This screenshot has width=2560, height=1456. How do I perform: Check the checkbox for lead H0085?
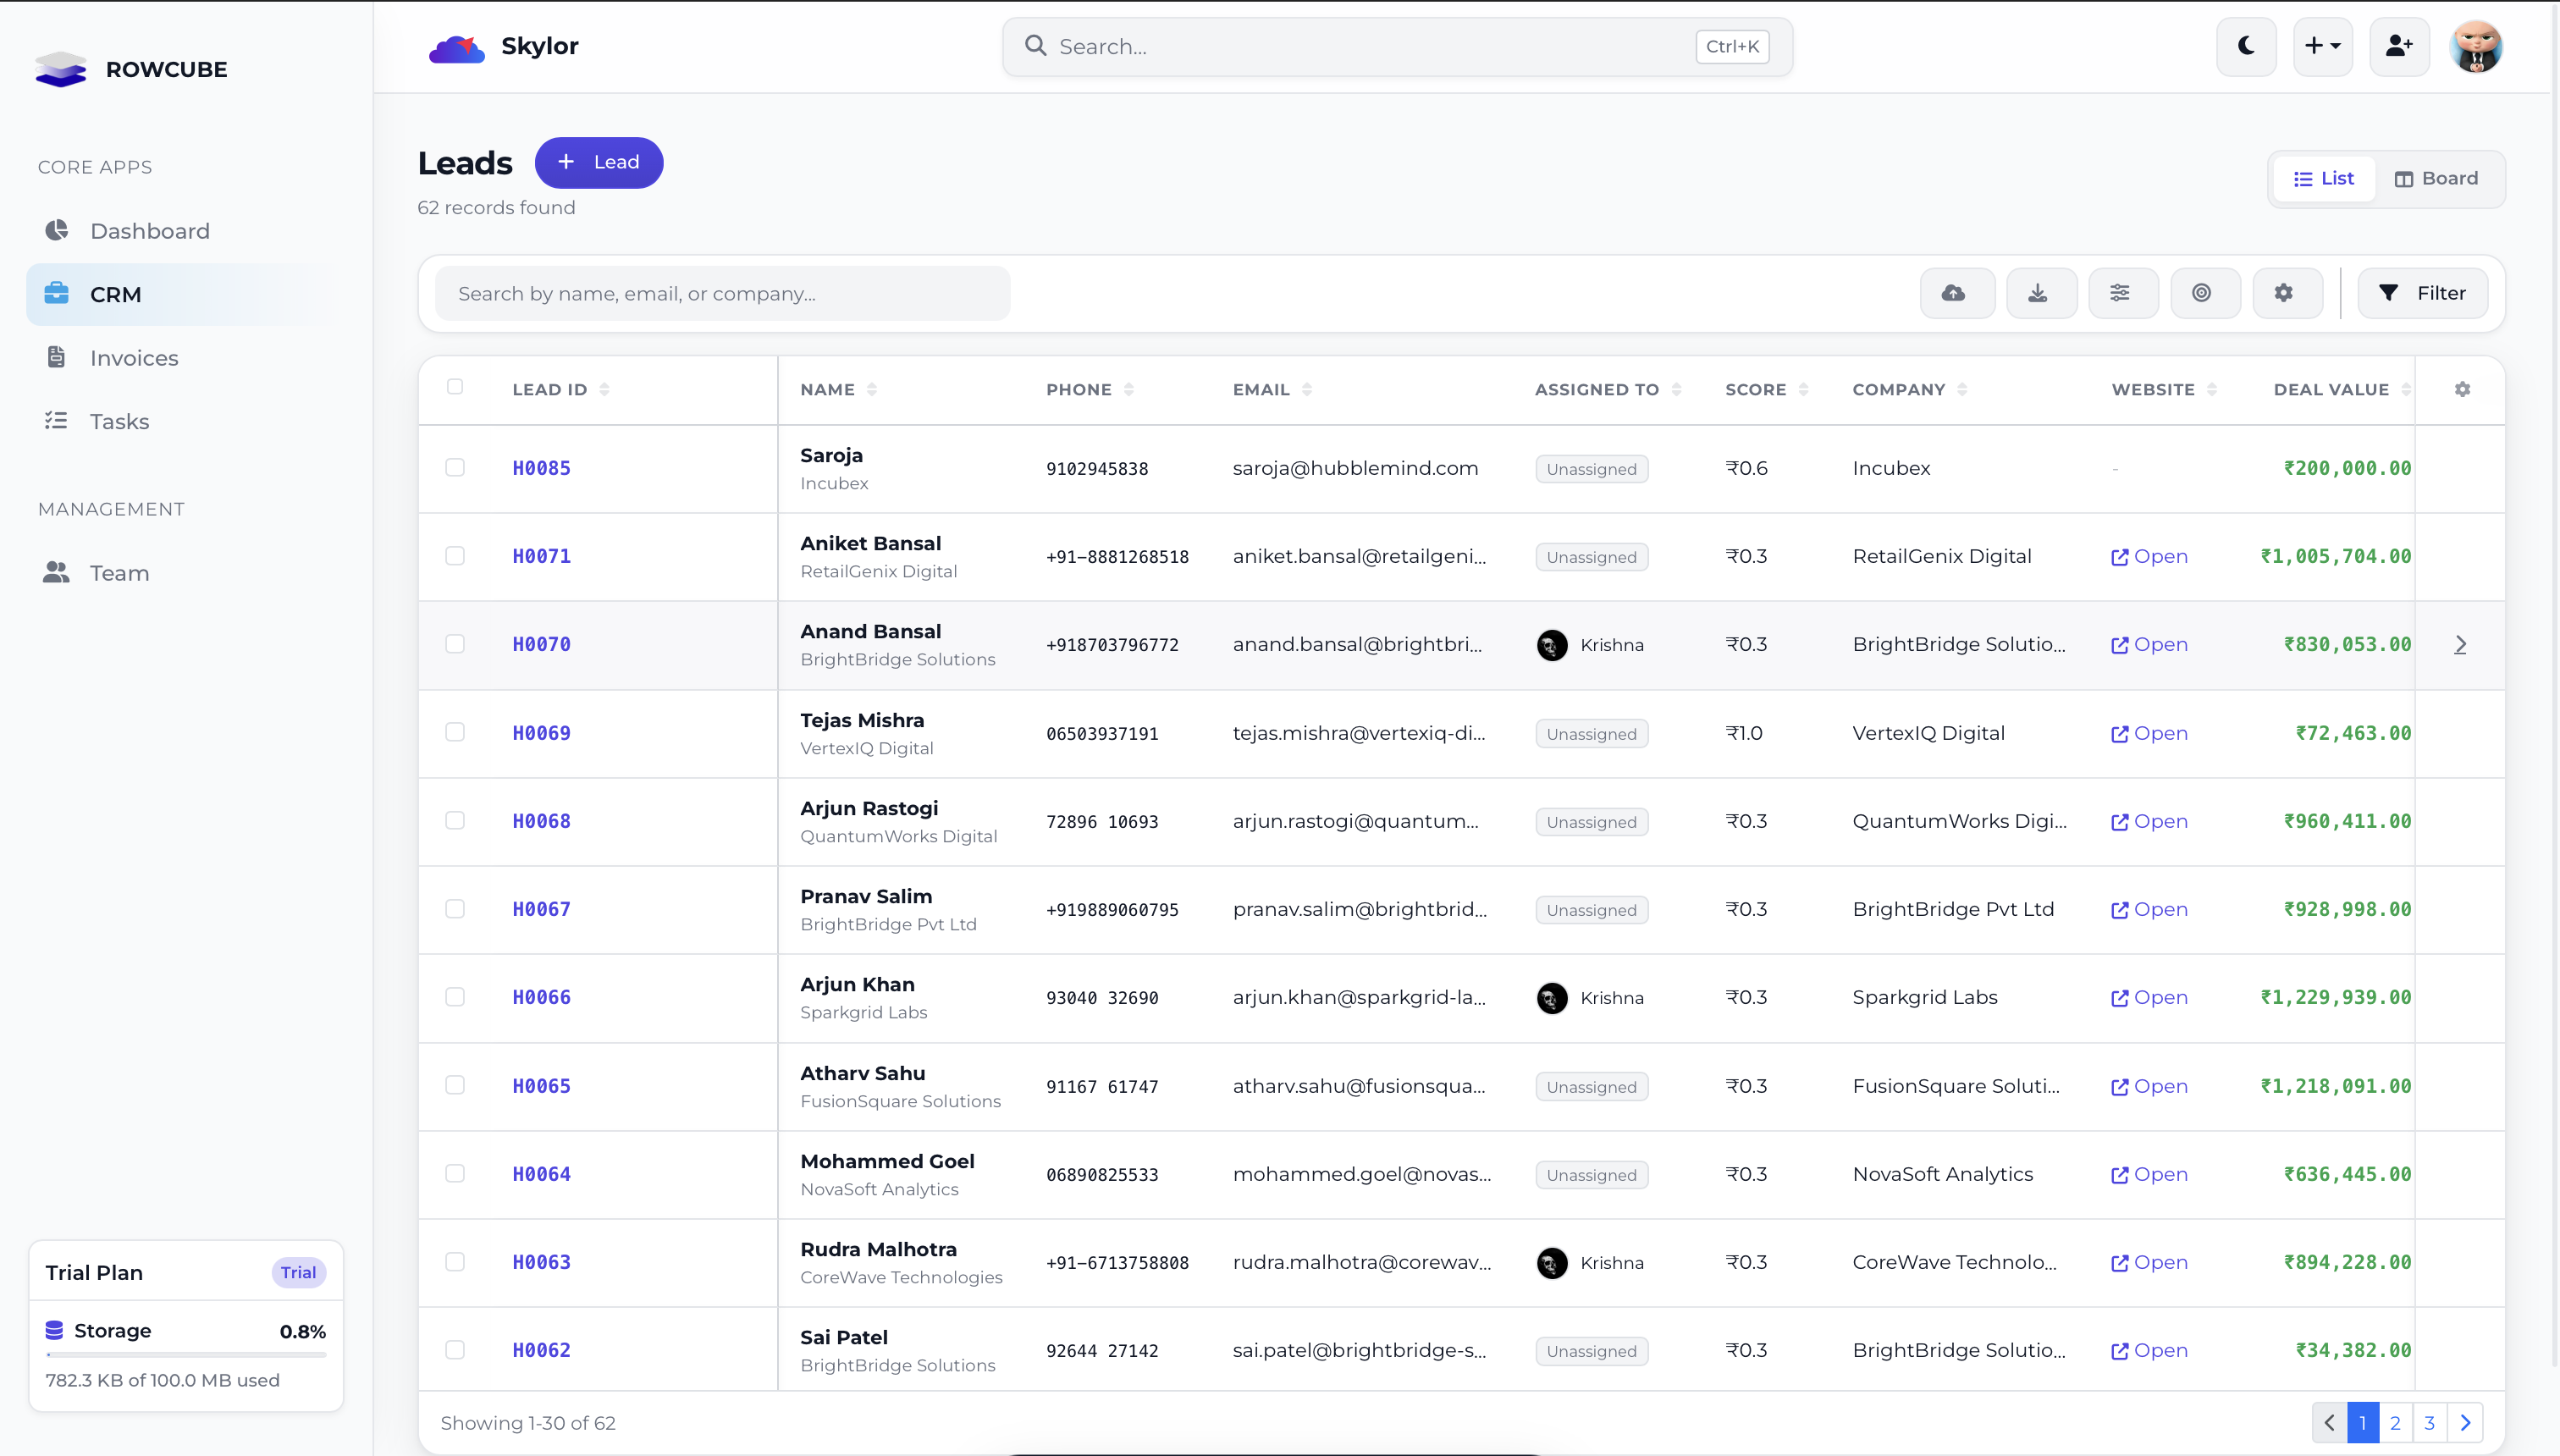point(455,467)
